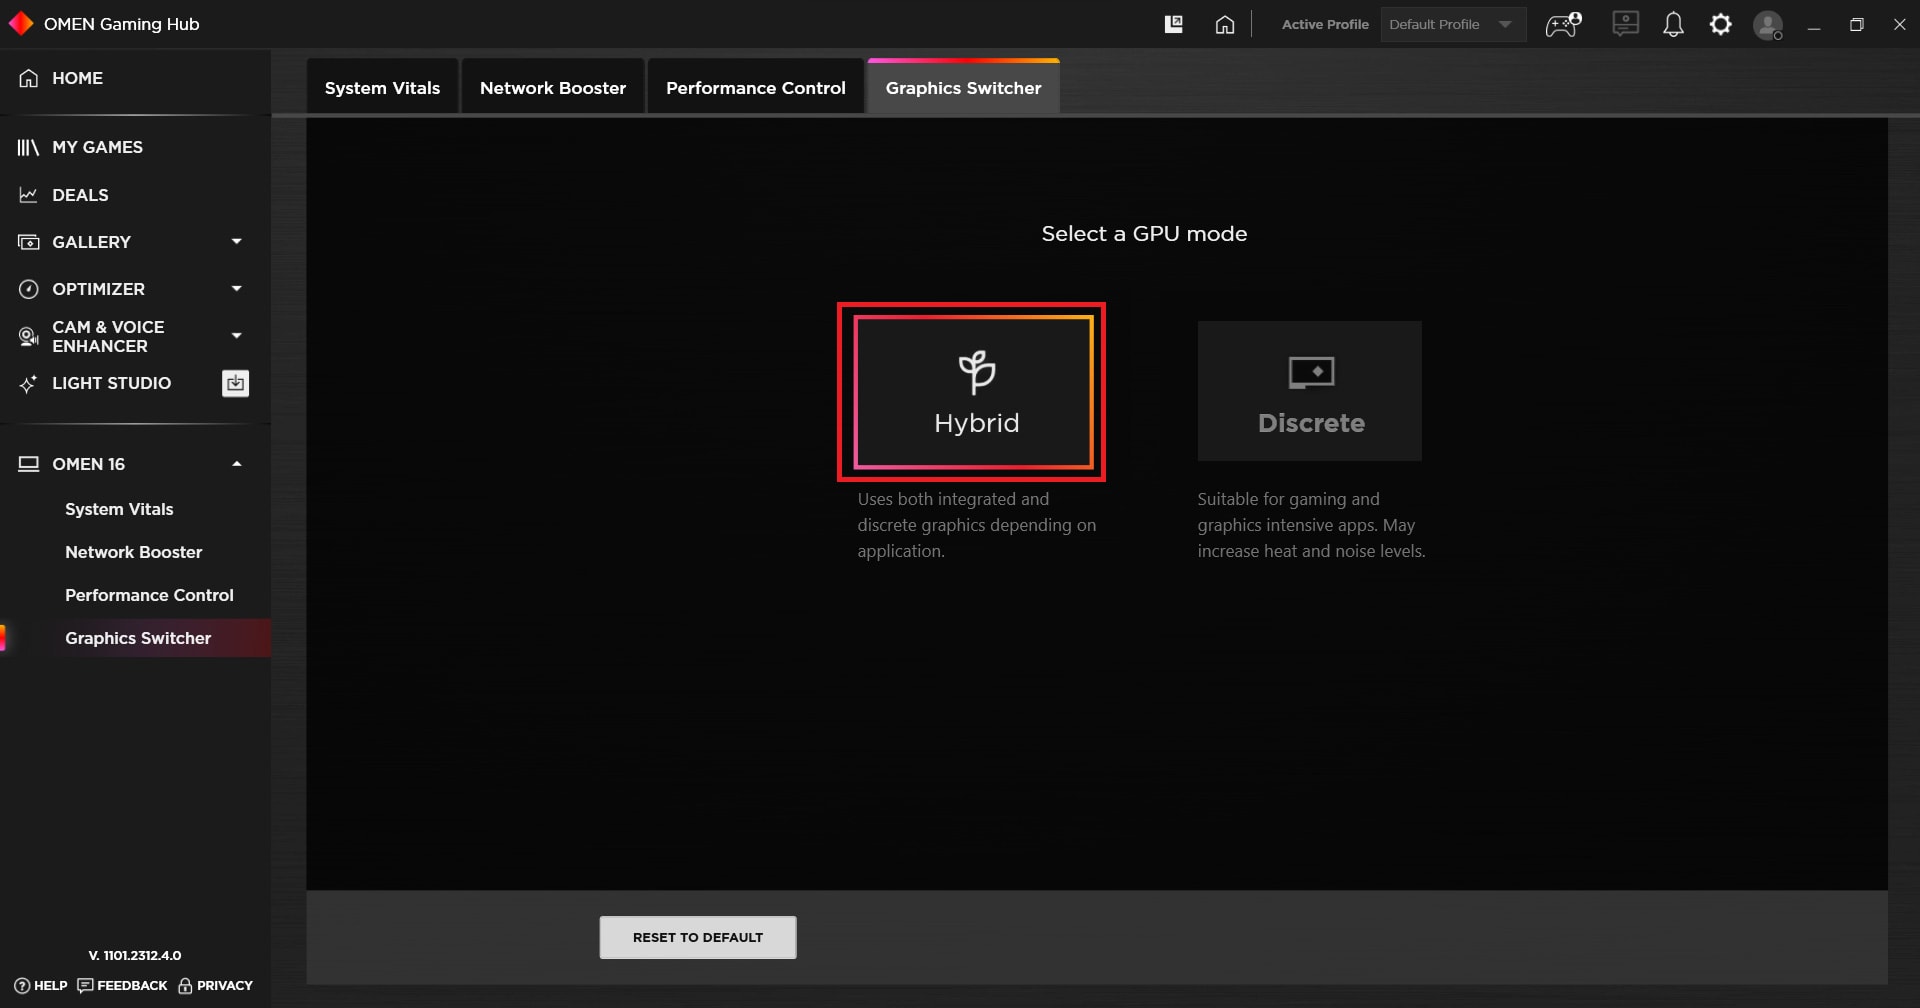Image resolution: width=1920 pixels, height=1008 pixels.
Task: Open the message board icon beside the bell
Action: 1626,24
